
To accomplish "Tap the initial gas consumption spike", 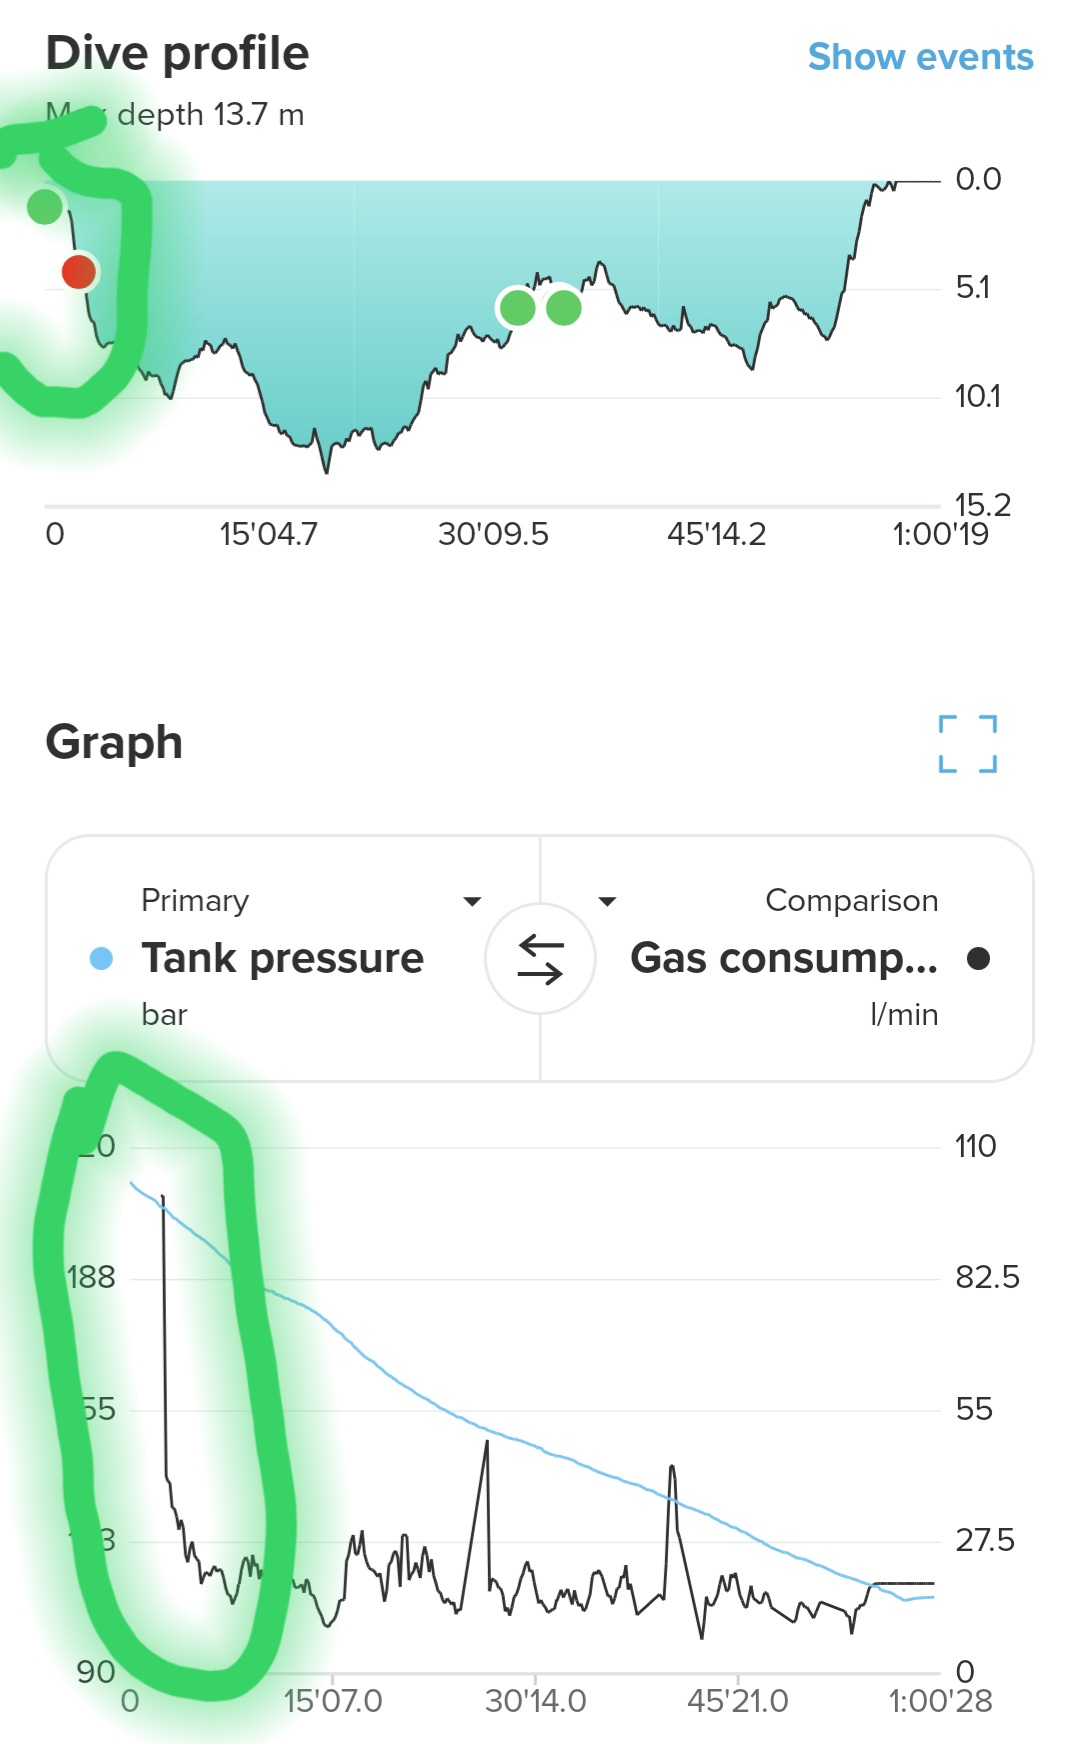I will tap(162, 1196).
